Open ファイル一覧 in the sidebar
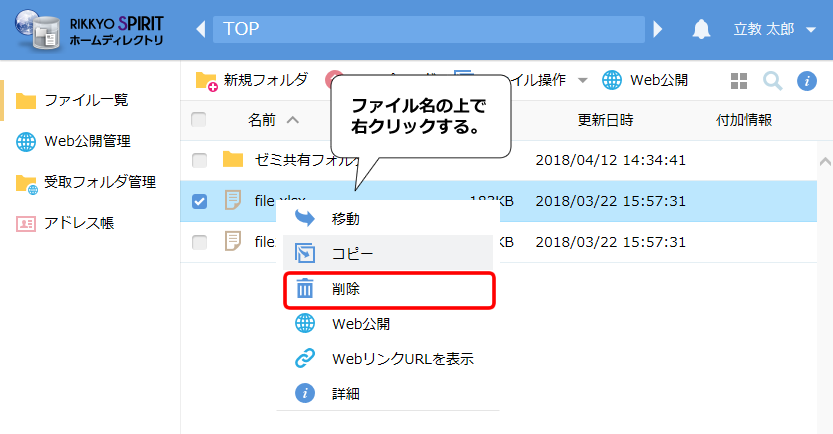 coord(72,100)
